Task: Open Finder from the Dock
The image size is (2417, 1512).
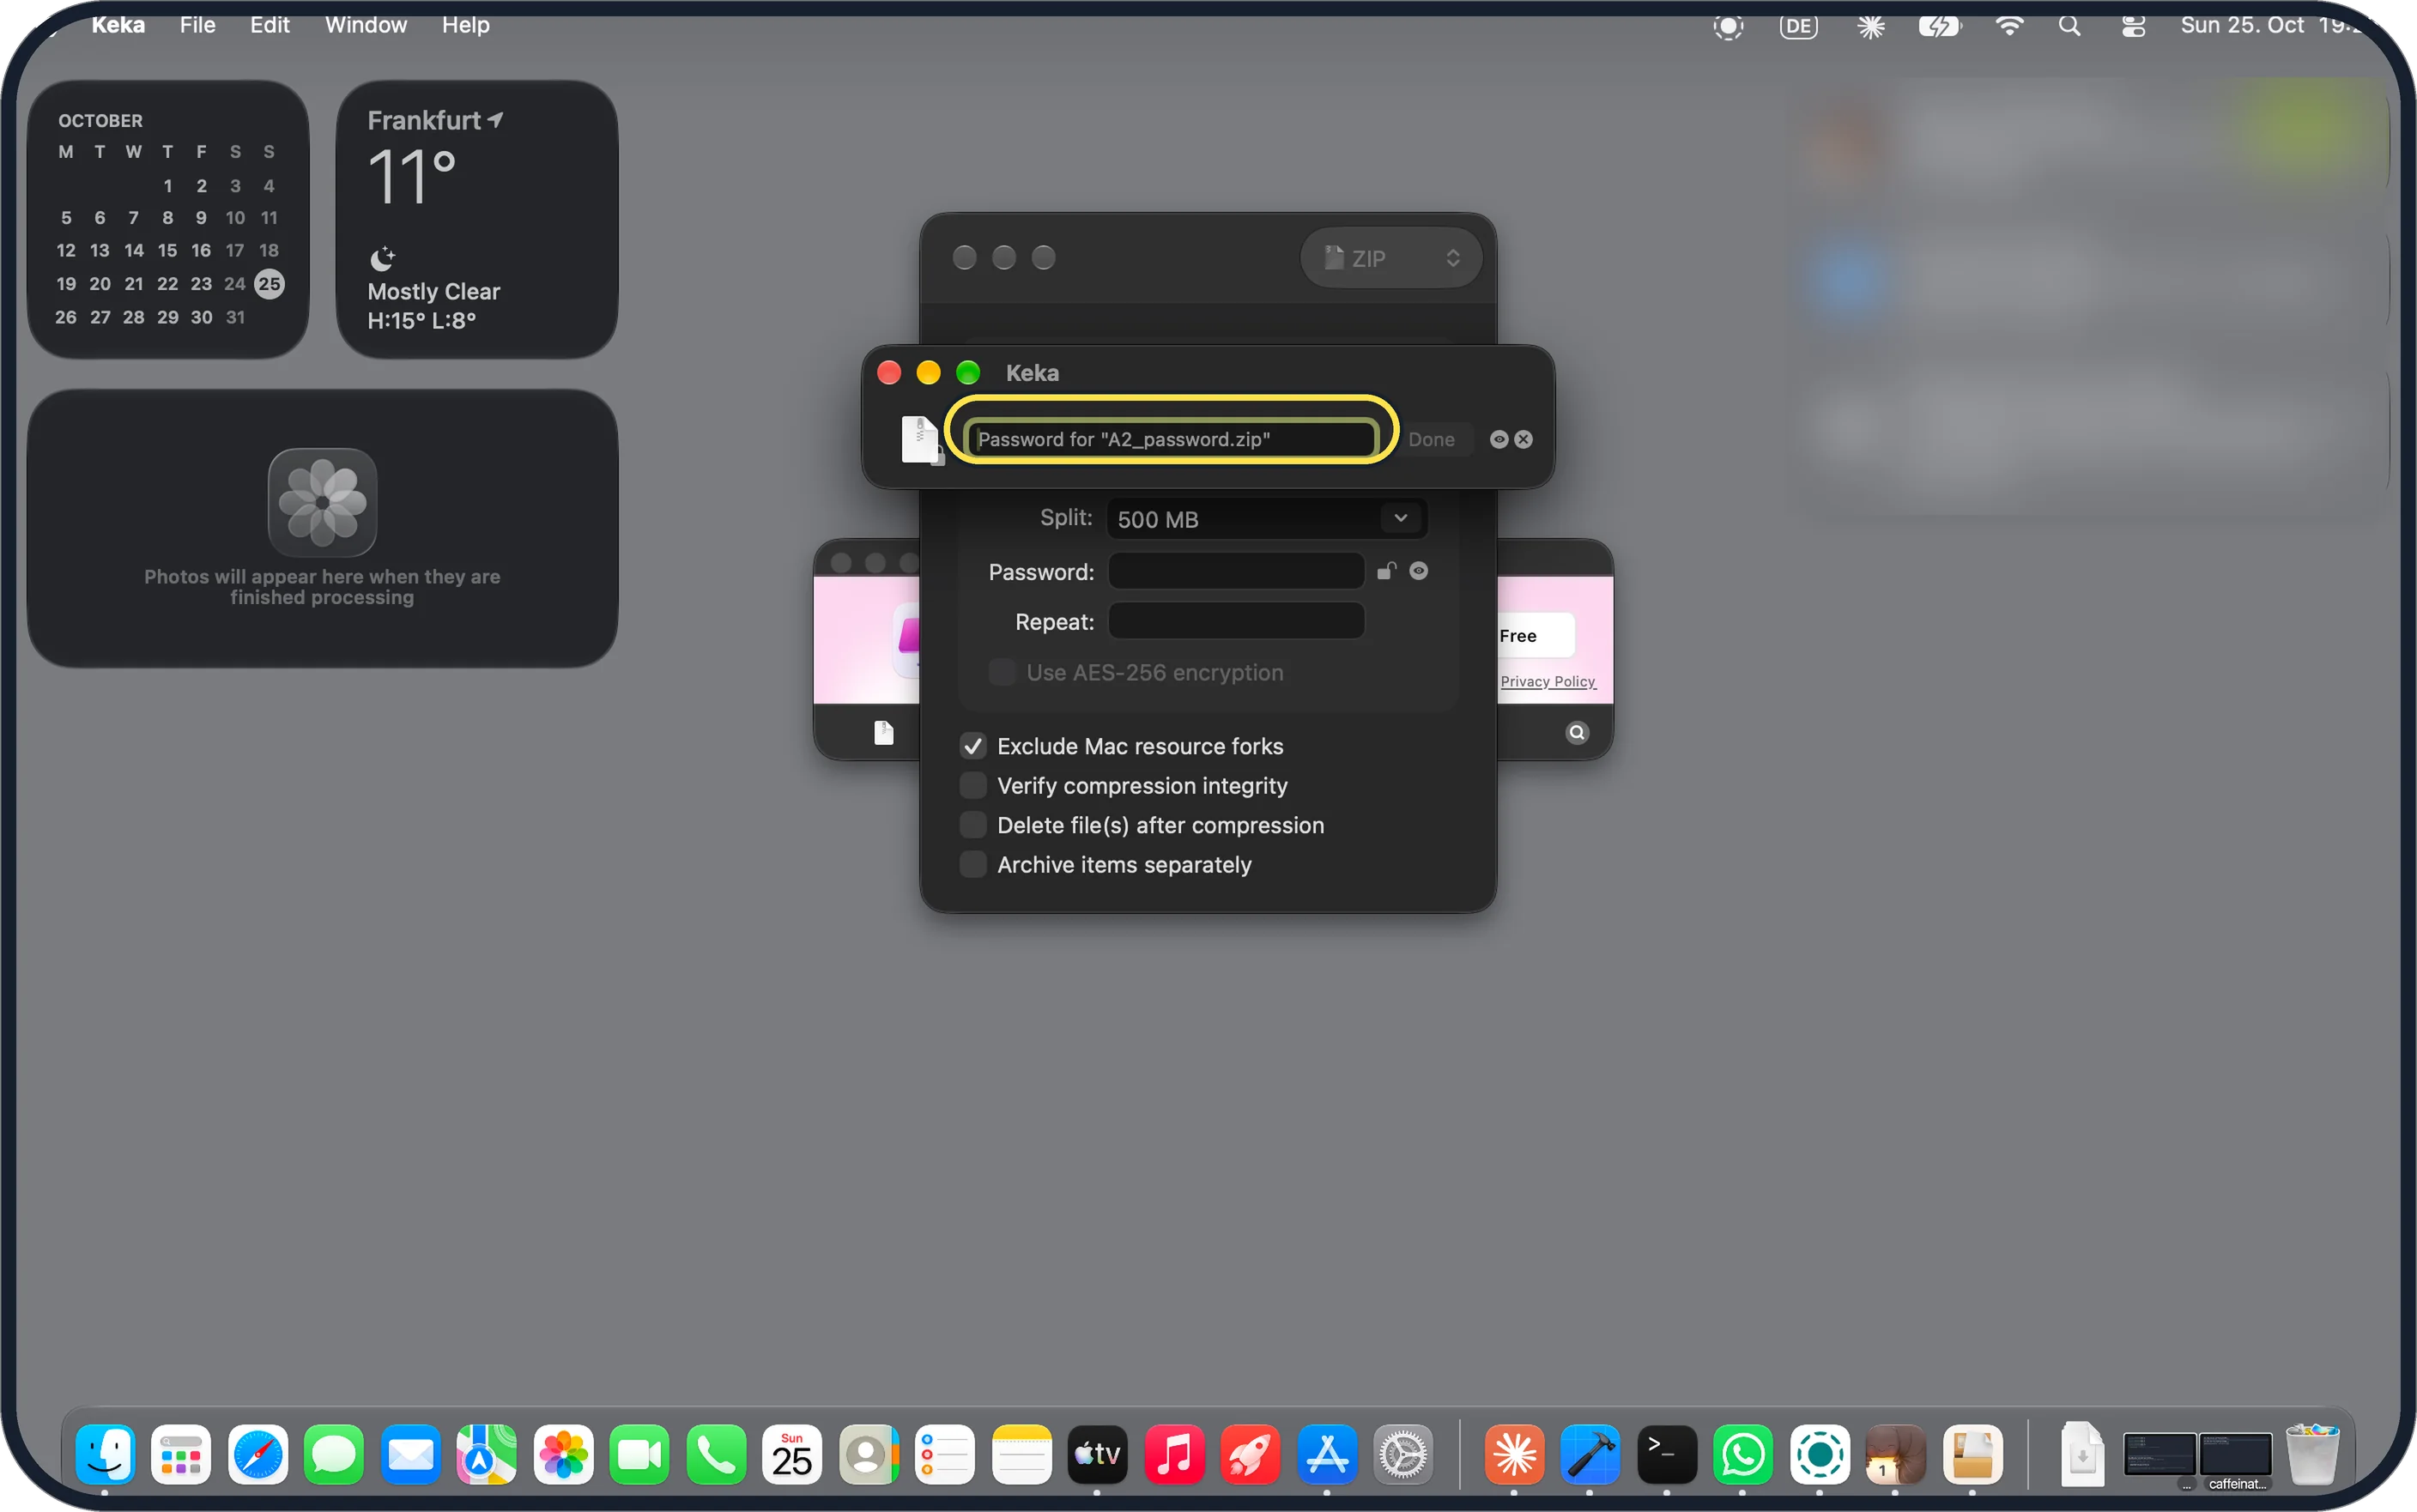Action: click(x=105, y=1454)
